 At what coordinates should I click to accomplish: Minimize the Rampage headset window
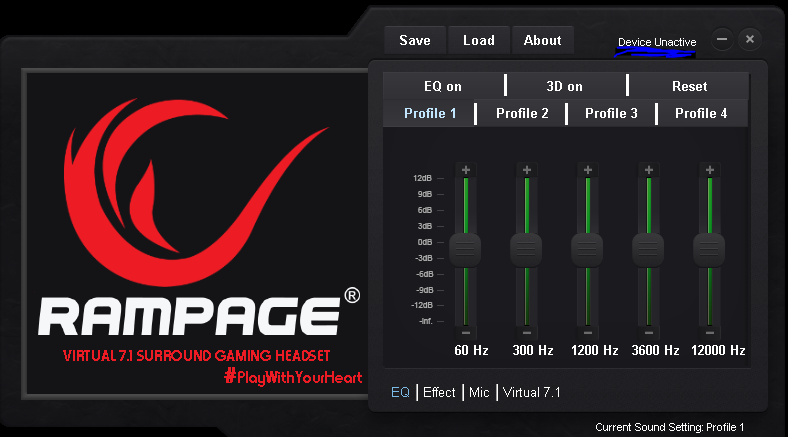[x=722, y=39]
